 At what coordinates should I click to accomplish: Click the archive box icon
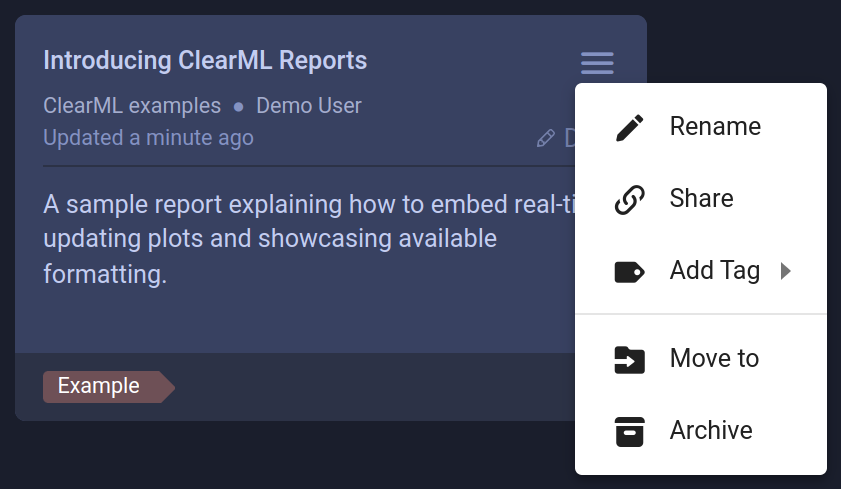629,431
